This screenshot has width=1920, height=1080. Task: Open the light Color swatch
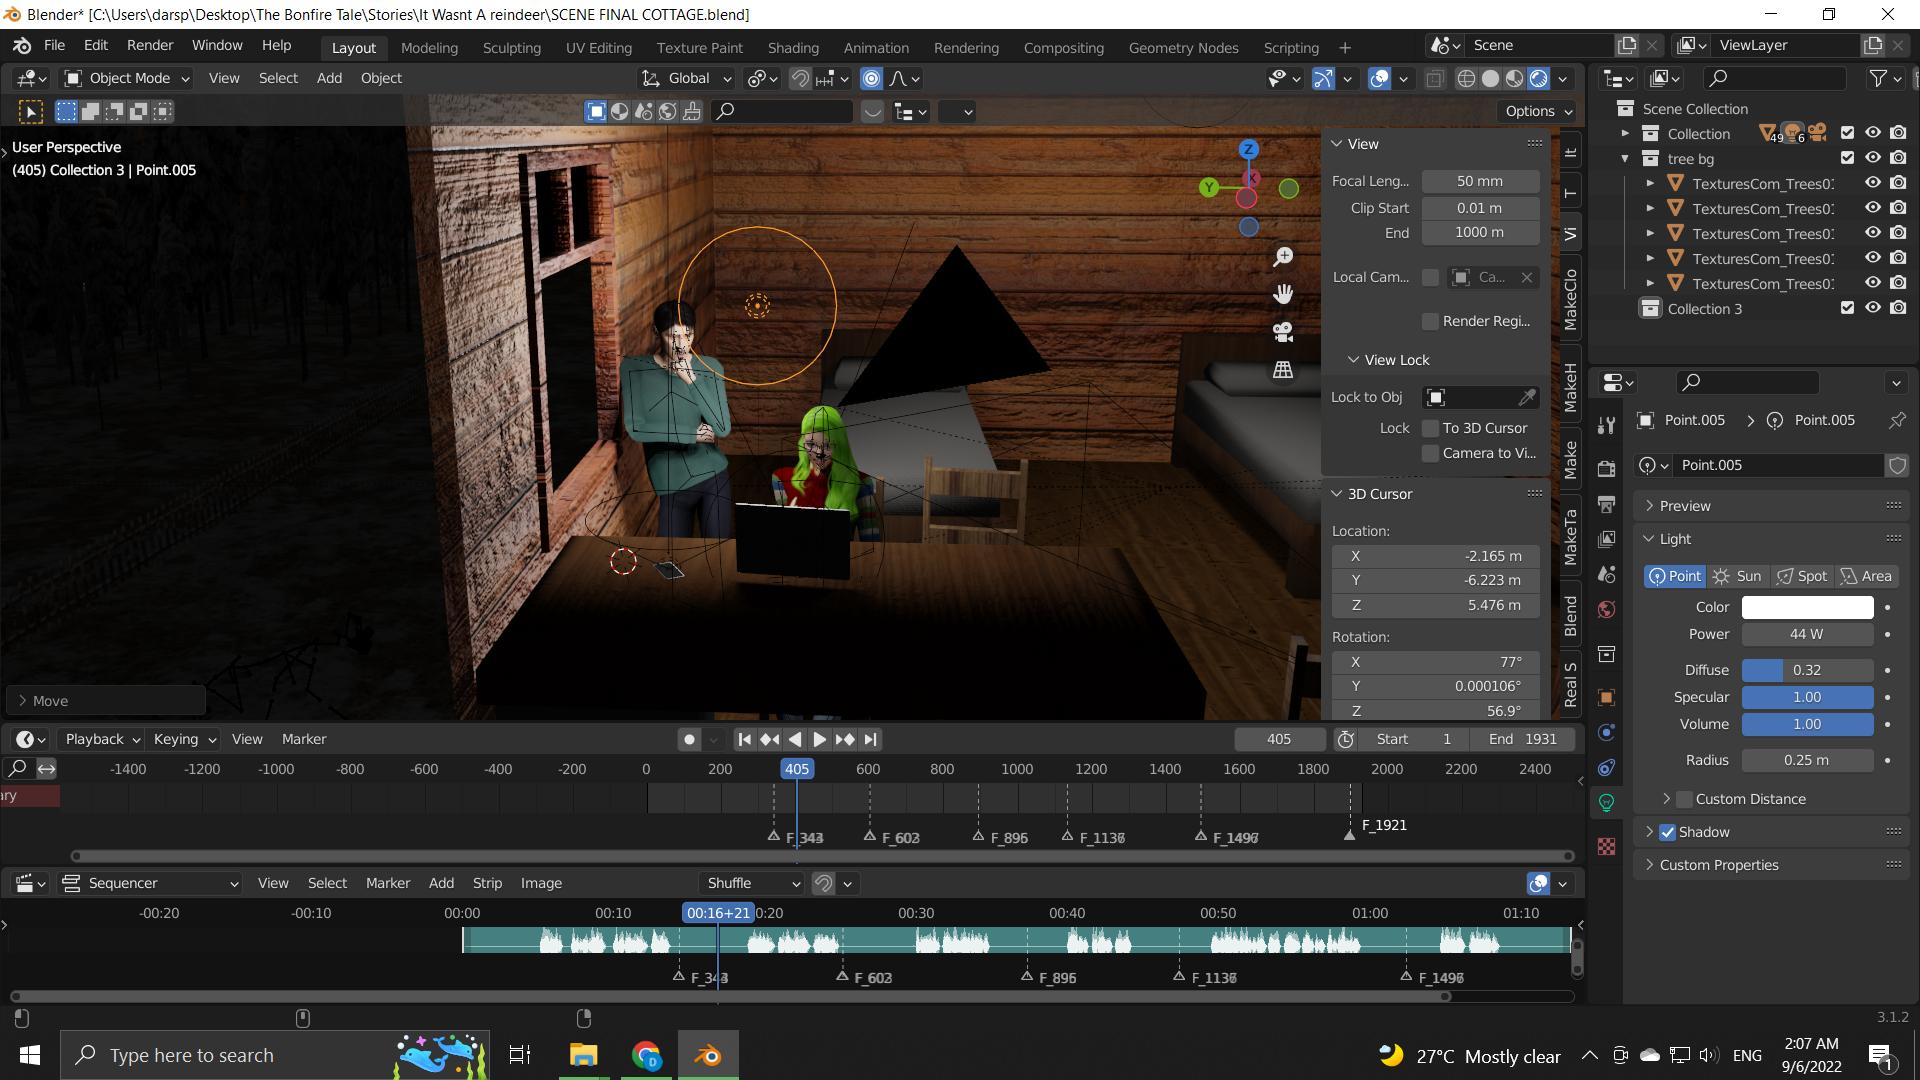(x=1807, y=608)
